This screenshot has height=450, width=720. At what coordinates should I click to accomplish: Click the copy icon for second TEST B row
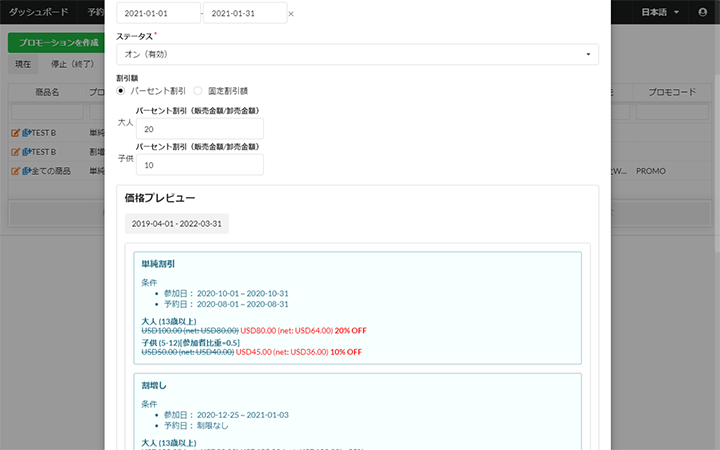[x=27, y=152]
